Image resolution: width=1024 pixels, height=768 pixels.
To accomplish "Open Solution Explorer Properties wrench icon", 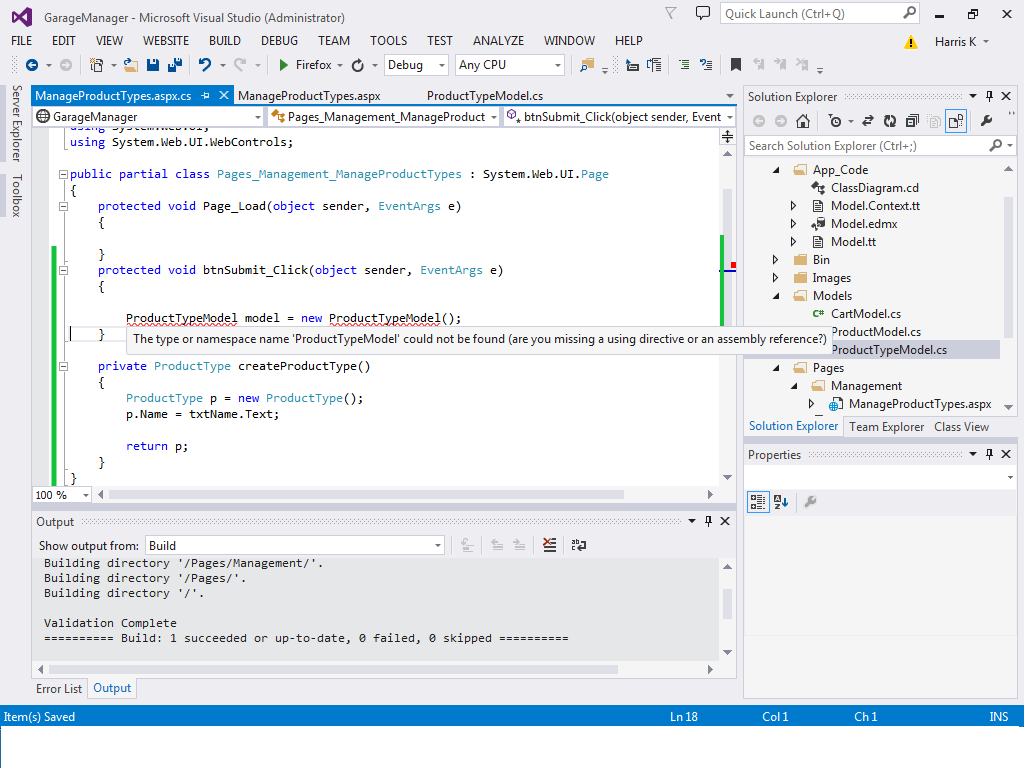I will tap(986, 121).
